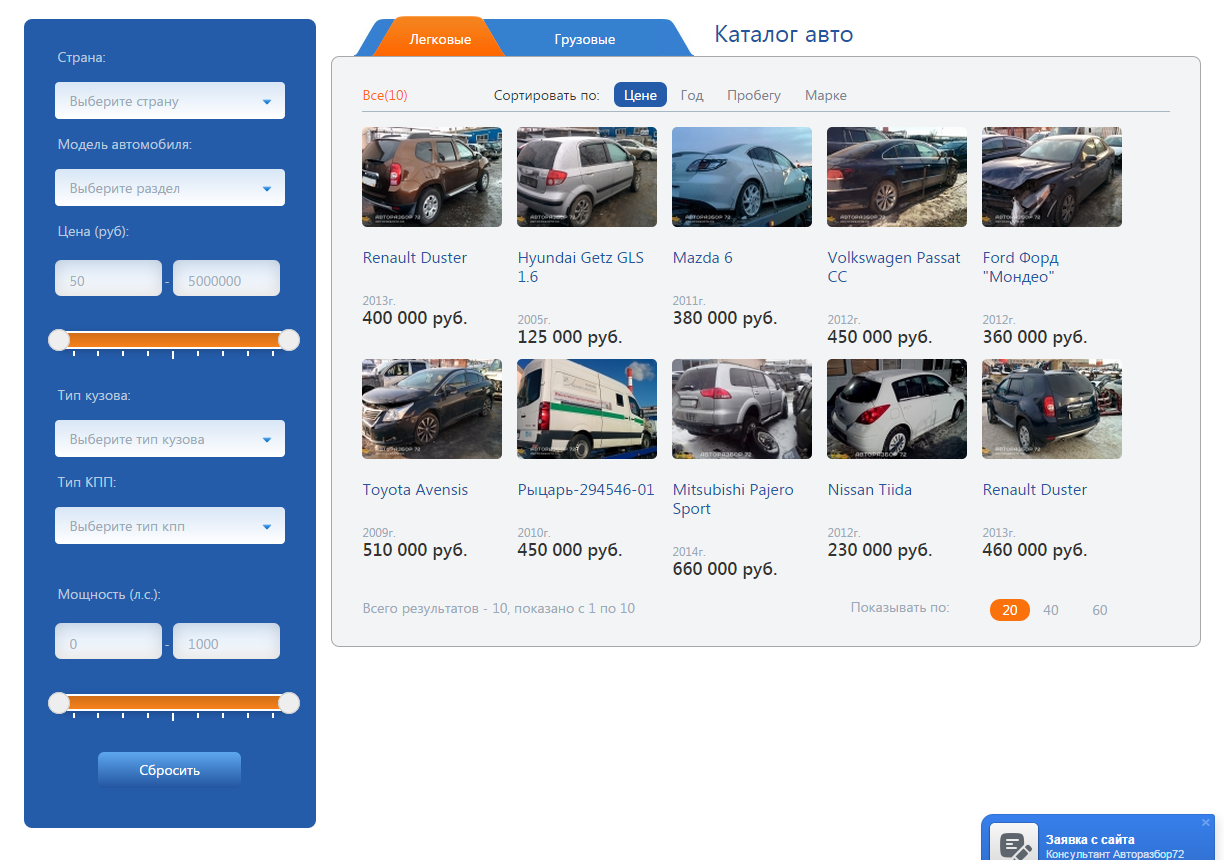Sort the catalog by Год

[x=692, y=95]
